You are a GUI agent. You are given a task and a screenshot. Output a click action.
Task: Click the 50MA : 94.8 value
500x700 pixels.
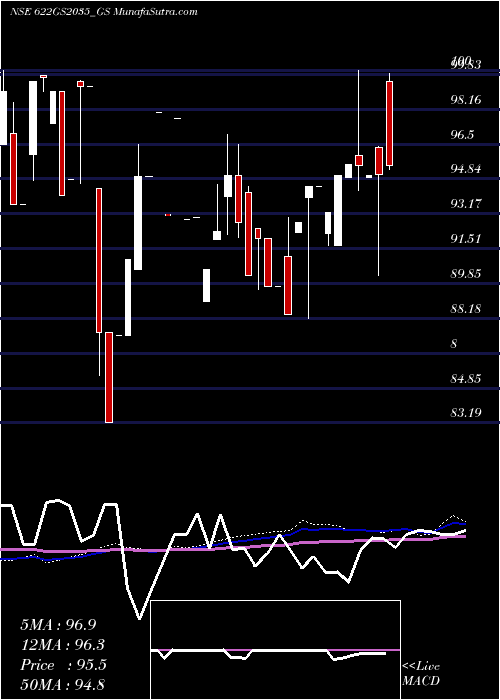(62, 684)
